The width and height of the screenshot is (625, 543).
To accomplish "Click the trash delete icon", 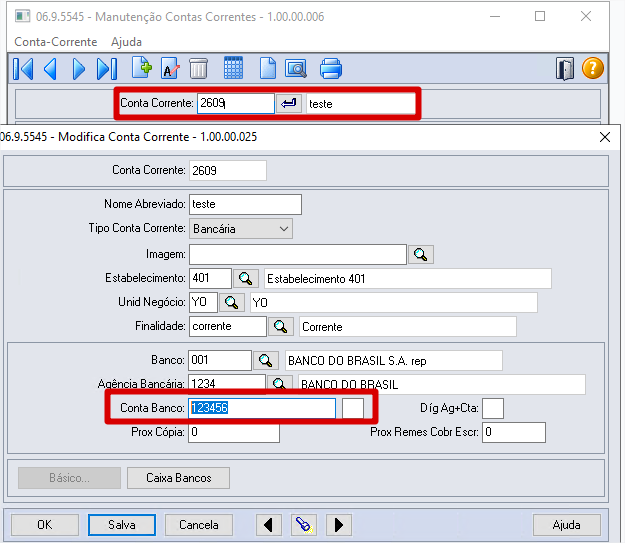I will coord(198,68).
